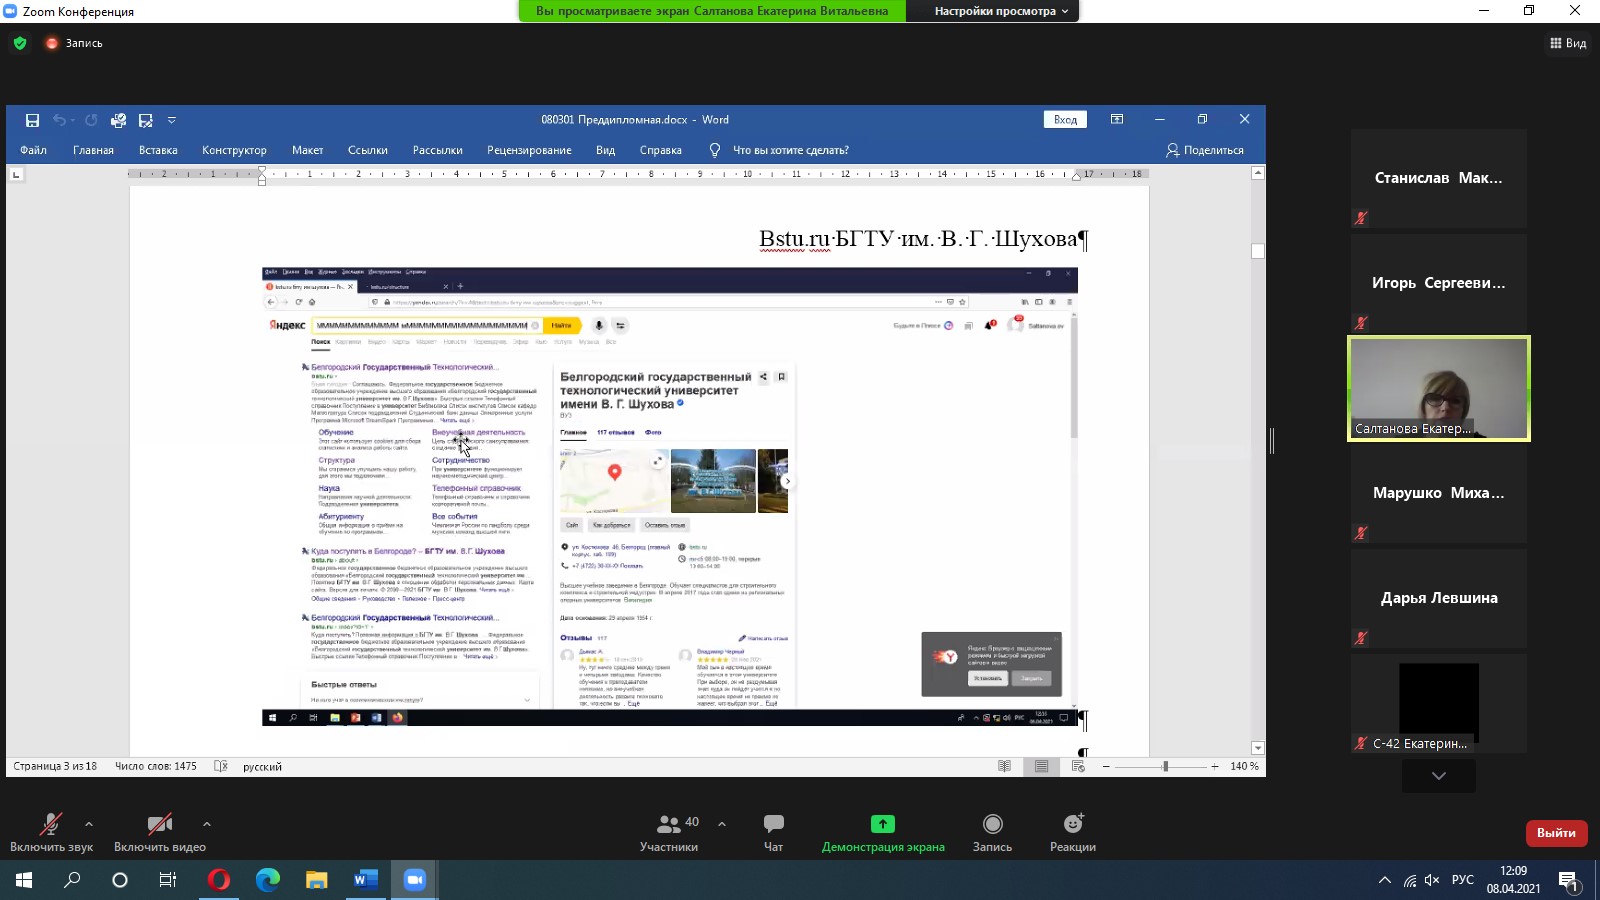This screenshot has height=900, width=1600.
Task: Select Станислав Мак... participant tile
Action: click(x=1439, y=178)
